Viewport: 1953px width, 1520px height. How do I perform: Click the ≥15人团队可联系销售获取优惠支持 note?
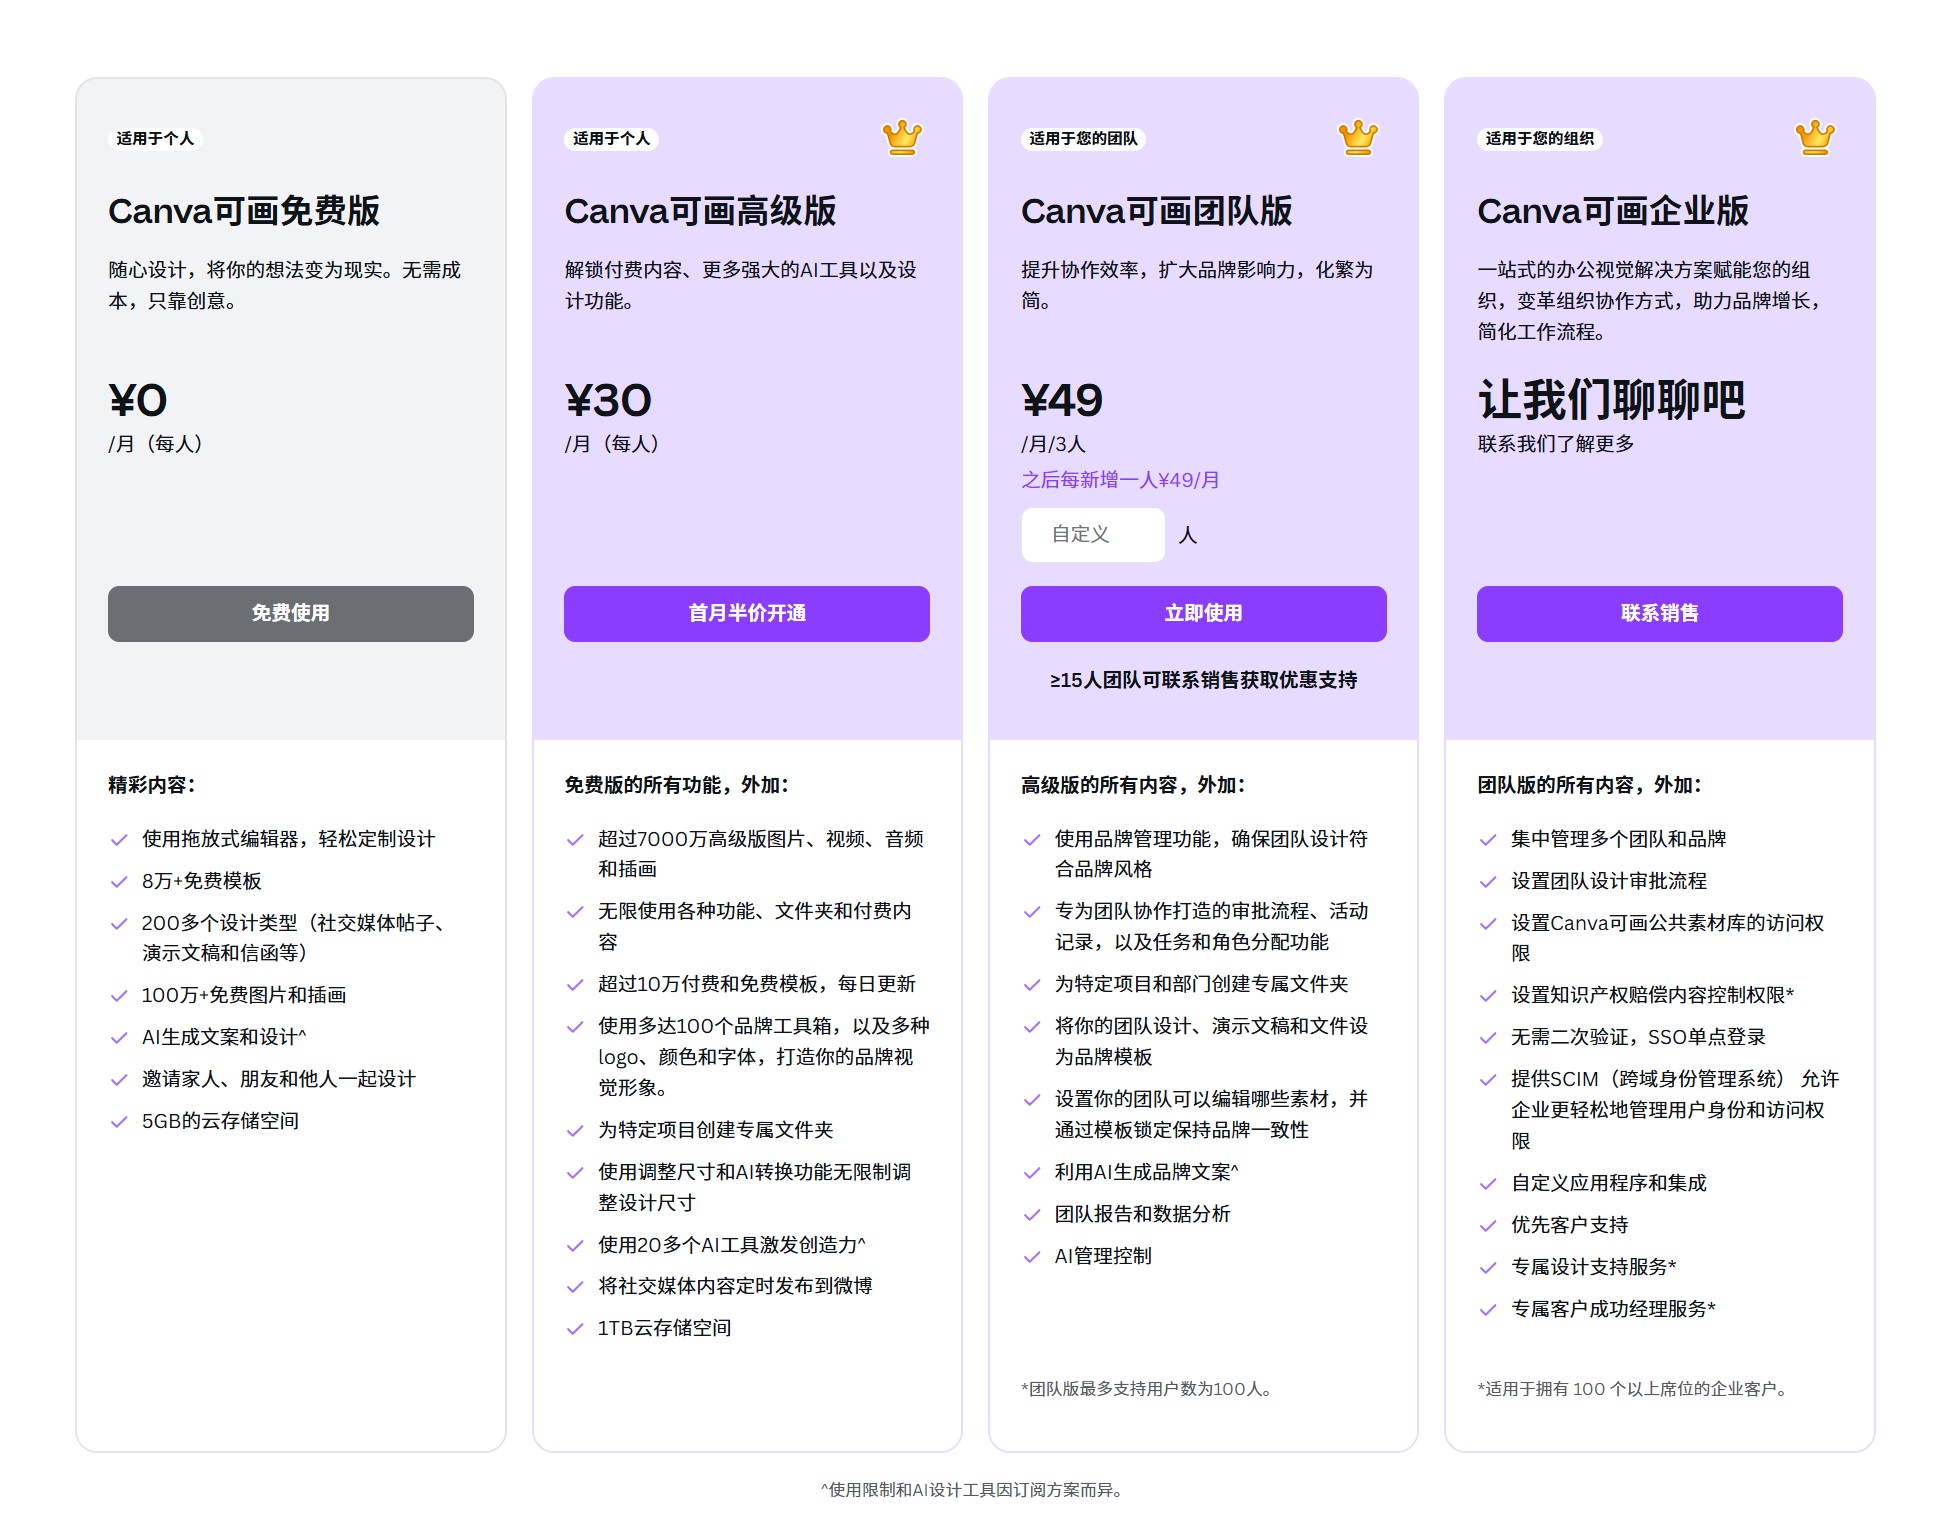(x=1204, y=680)
